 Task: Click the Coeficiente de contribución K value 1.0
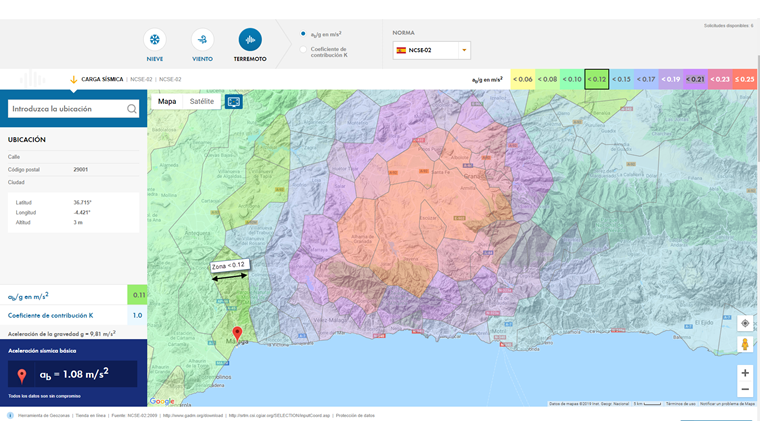point(137,315)
